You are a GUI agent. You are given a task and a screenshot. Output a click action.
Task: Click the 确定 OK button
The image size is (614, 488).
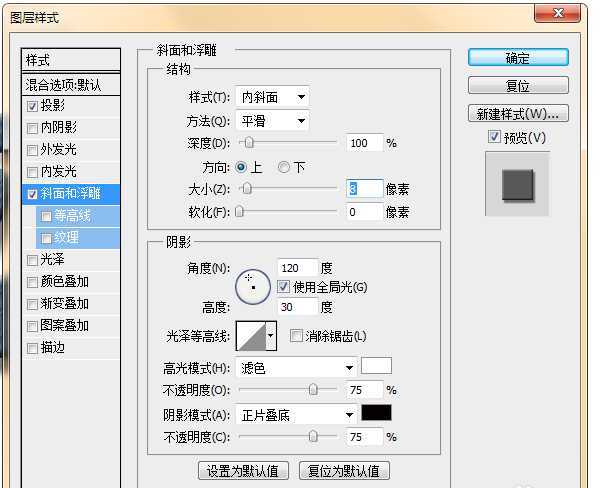pos(517,58)
